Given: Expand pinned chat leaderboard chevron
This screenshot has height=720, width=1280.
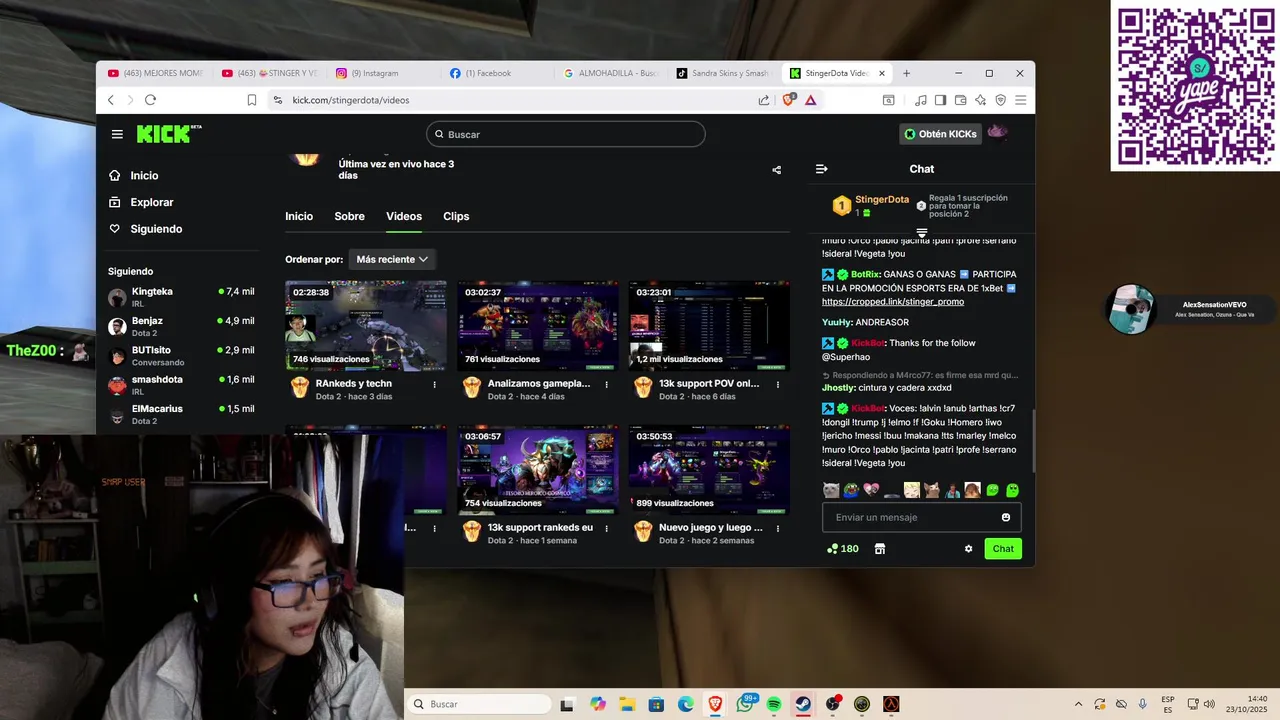Looking at the screenshot, I should [x=922, y=233].
